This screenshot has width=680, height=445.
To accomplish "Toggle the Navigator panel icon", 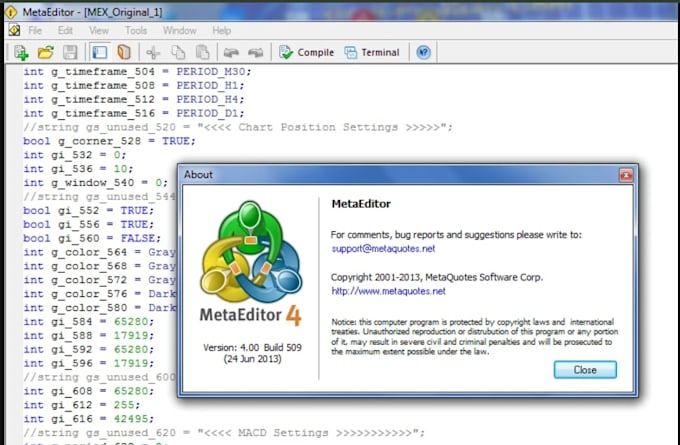I will [100, 52].
